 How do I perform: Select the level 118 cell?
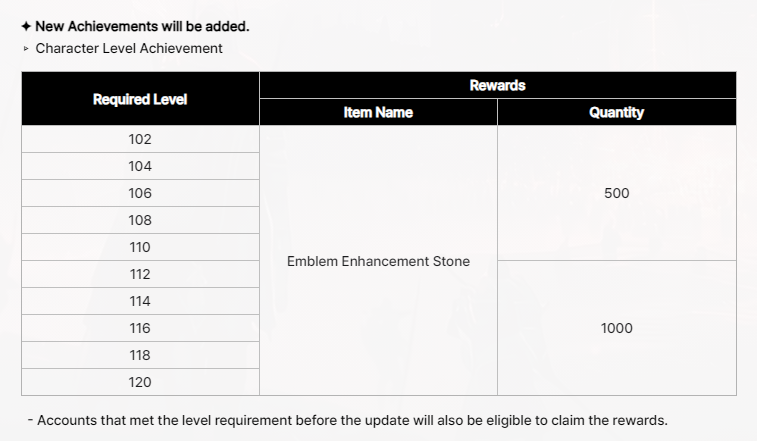click(x=140, y=356)
